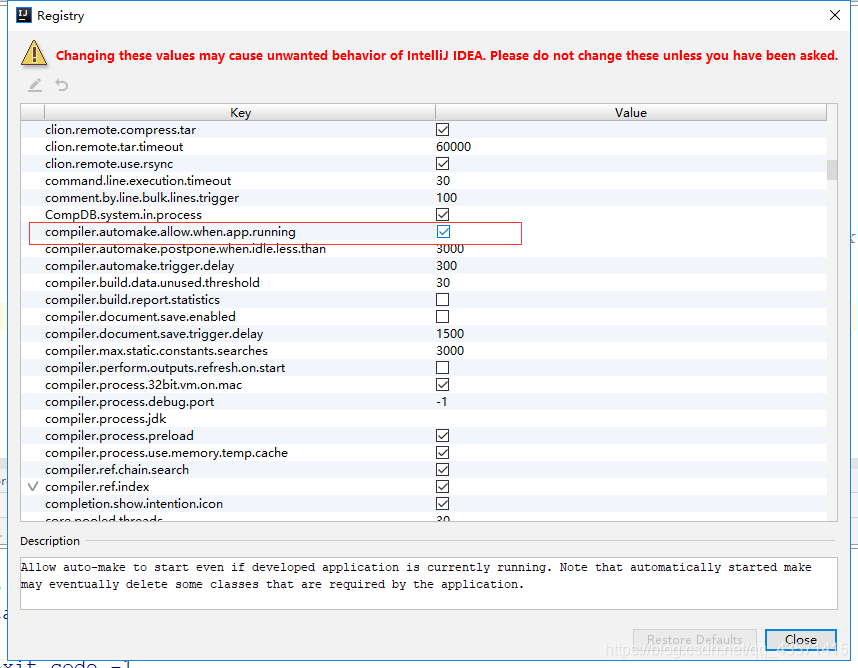The height and width of the screenshot is (668, 858).
Task: Click value 1500 for save.trigger.delay
Action: click(450, 334)
